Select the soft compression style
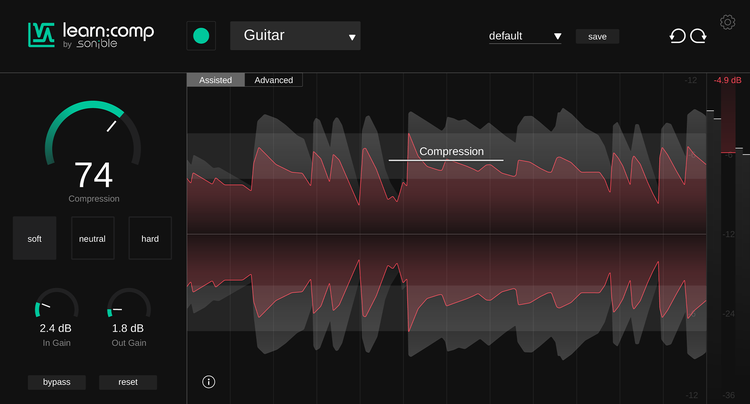Screen dimensions: 750x404 click(35, 239)
